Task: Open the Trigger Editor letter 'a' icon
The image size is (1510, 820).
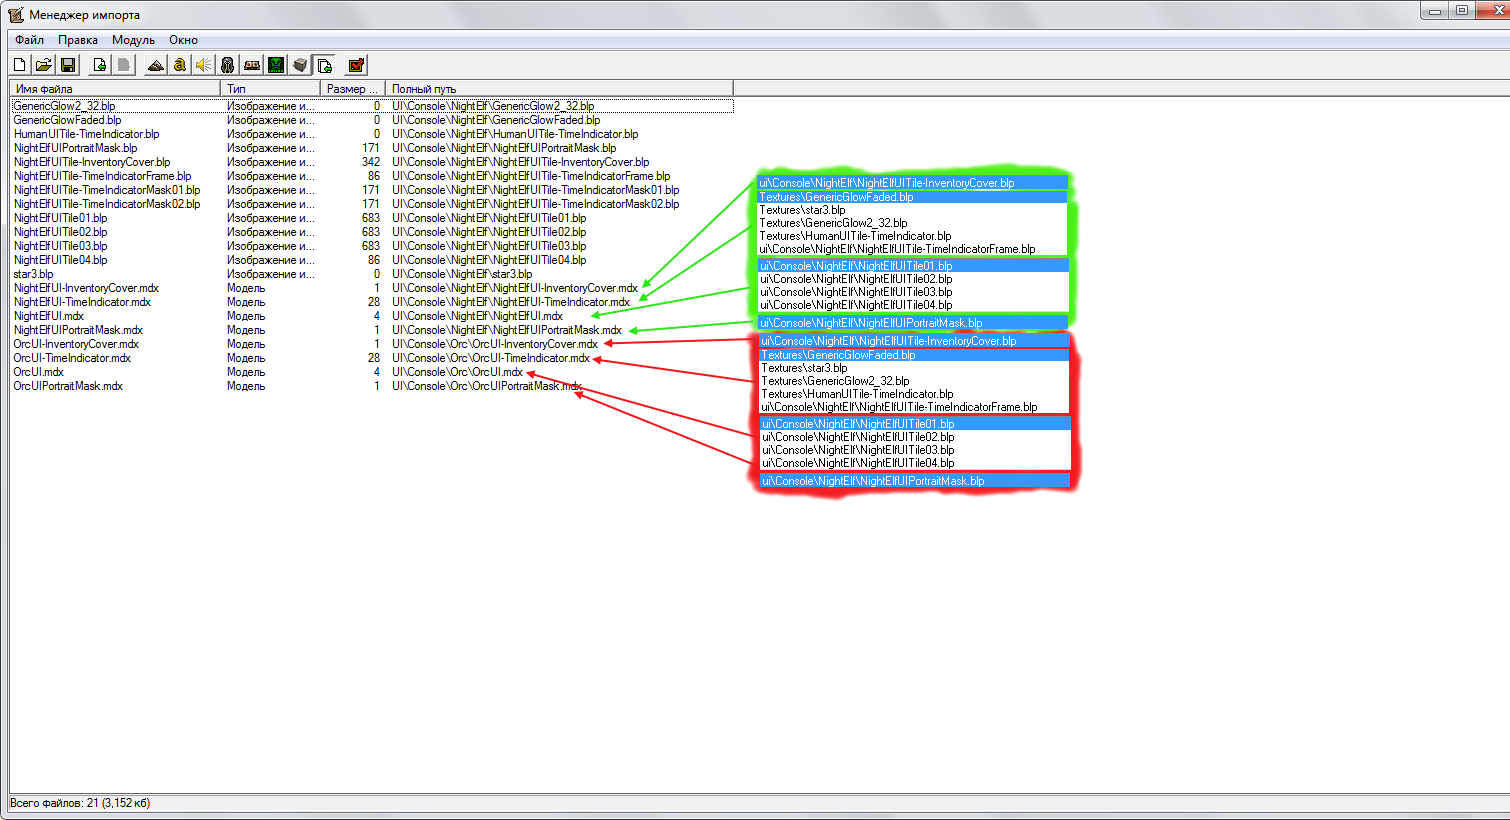Action: [x=179, y=65]
